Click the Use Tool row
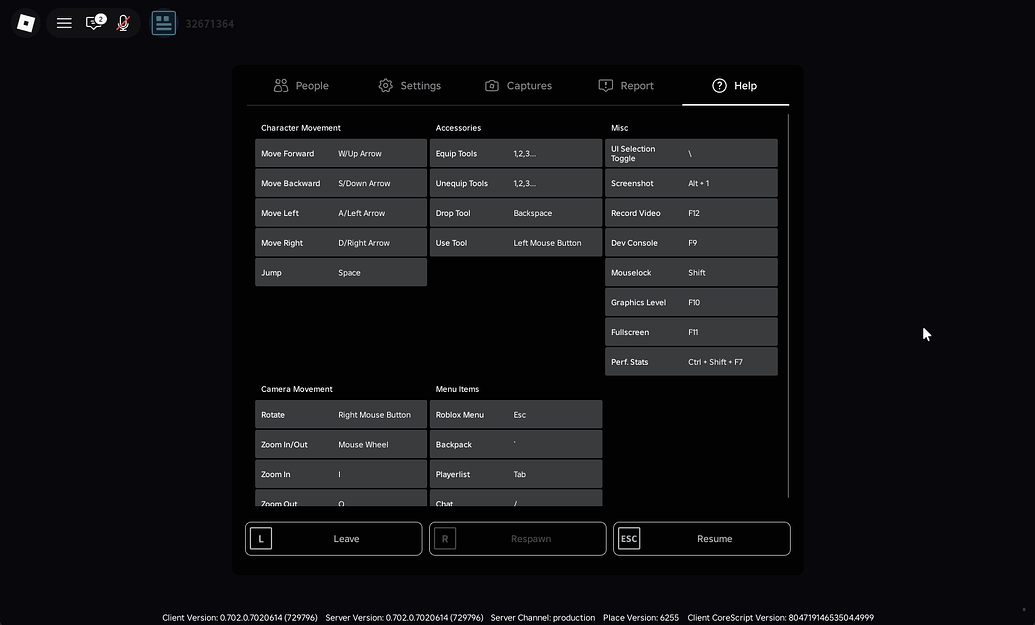1035x625 pixels. [516, 242]
